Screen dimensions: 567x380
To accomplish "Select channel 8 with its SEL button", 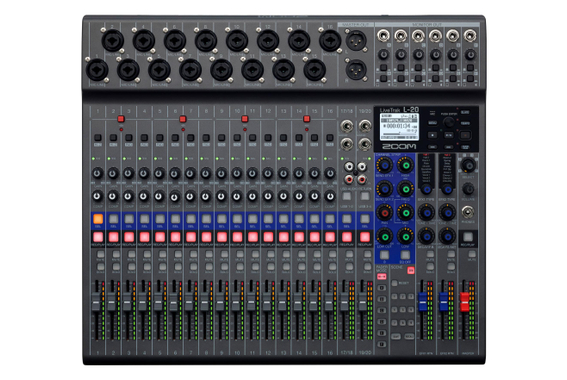I will [206, 219].
